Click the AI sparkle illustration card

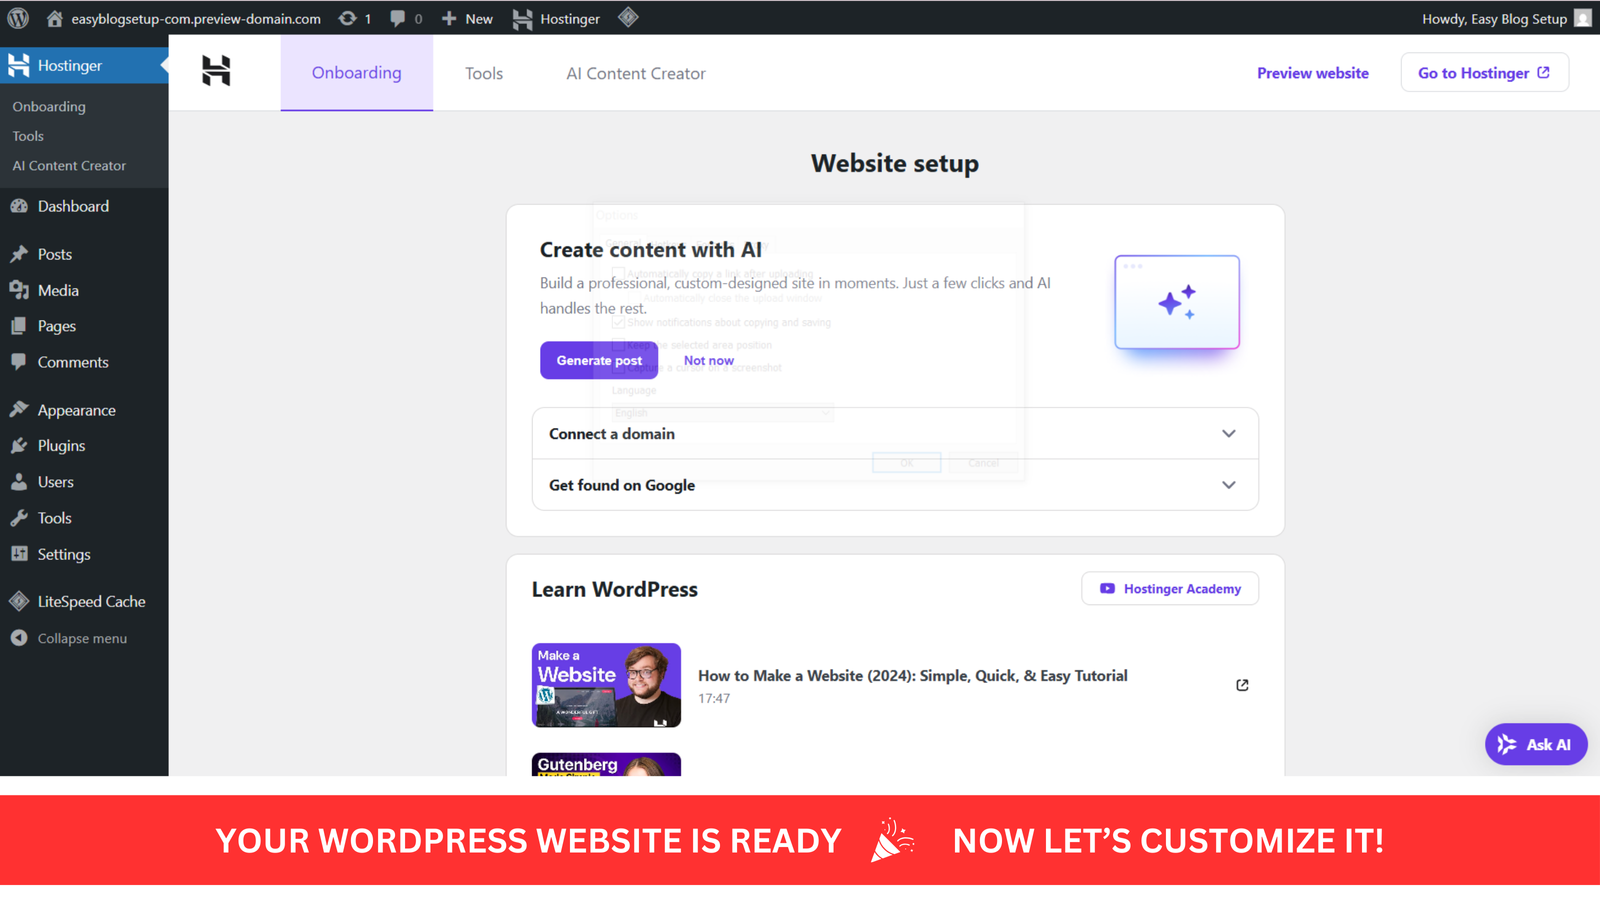pos(1177,302)
